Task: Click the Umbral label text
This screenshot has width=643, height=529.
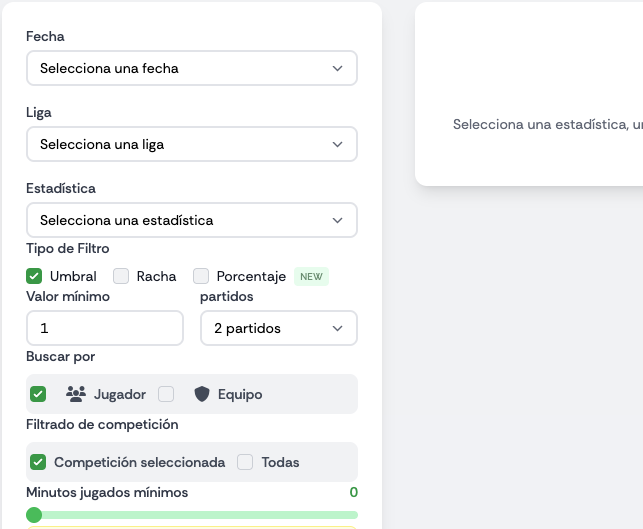Action: click(x=73, y=276)
